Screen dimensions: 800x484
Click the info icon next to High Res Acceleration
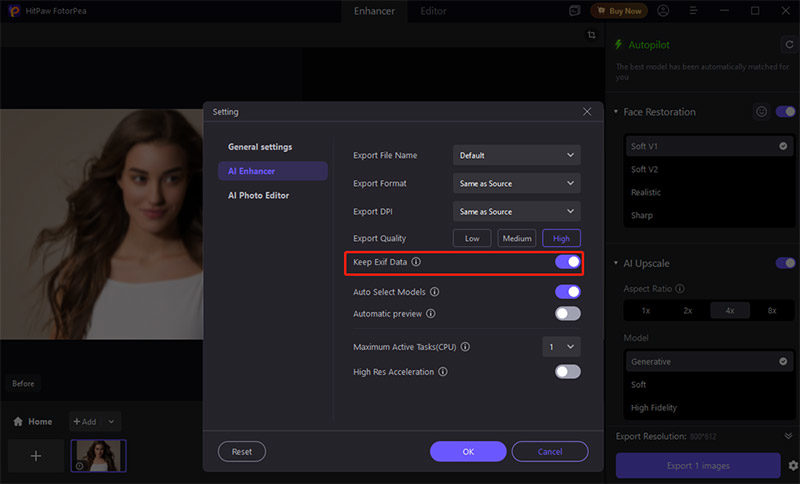tap(443, 372)
